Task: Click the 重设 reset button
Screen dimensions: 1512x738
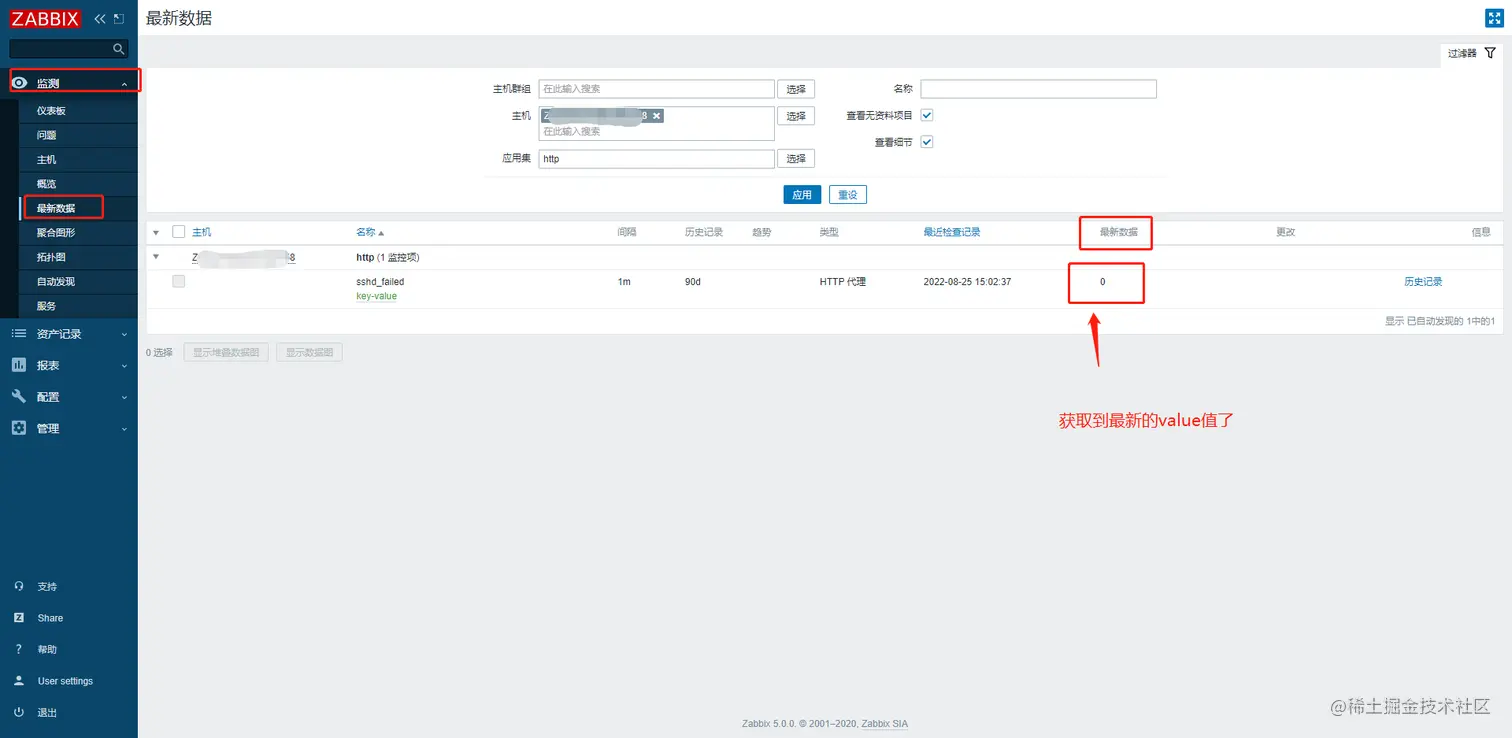Action: (848, 195)
